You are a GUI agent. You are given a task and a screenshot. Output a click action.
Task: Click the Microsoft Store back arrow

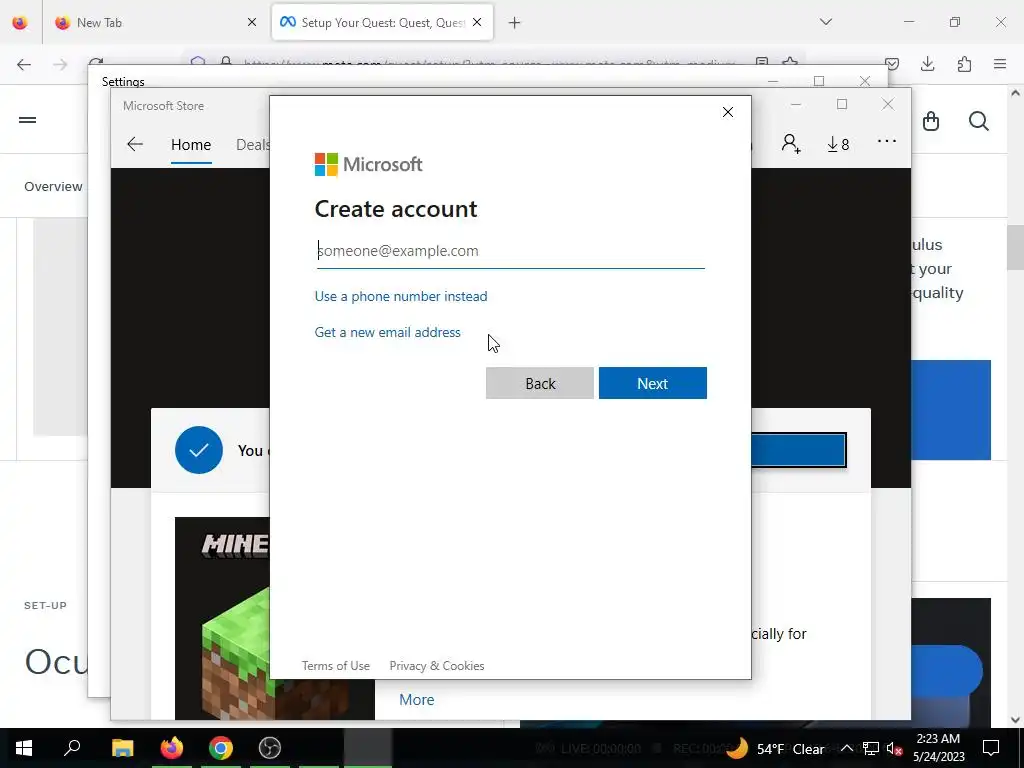pos(135,144)
